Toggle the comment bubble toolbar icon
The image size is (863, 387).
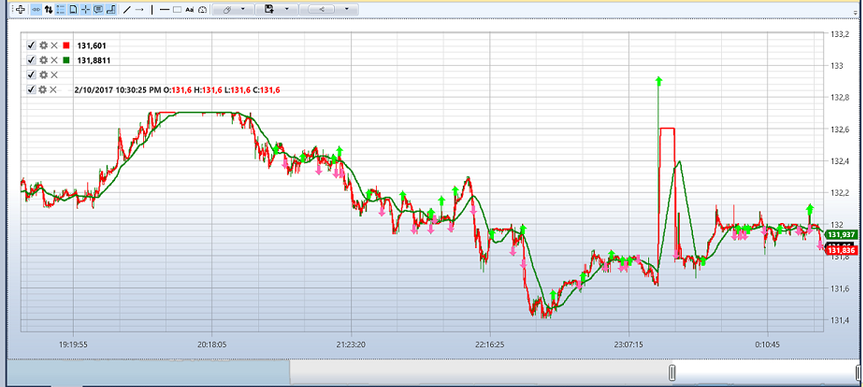pyautogui.click(x=98, y=9)
